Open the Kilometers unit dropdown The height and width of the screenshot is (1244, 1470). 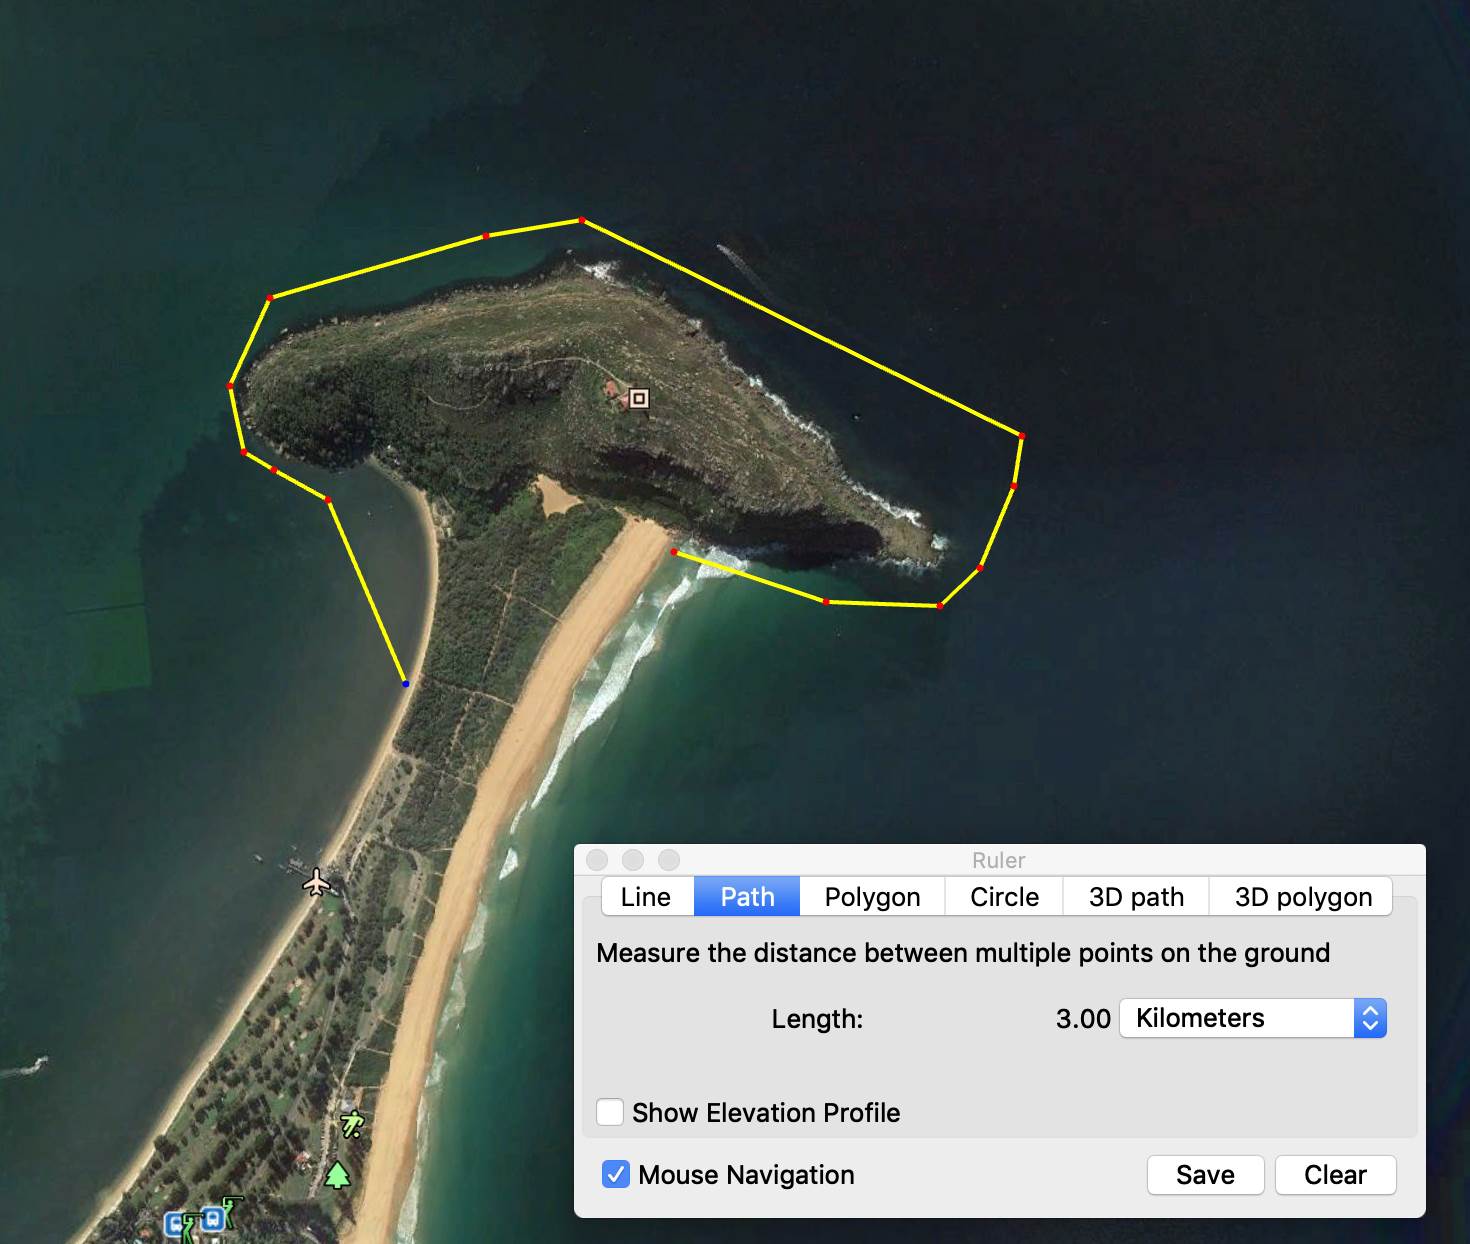tap(1252, 1018)
